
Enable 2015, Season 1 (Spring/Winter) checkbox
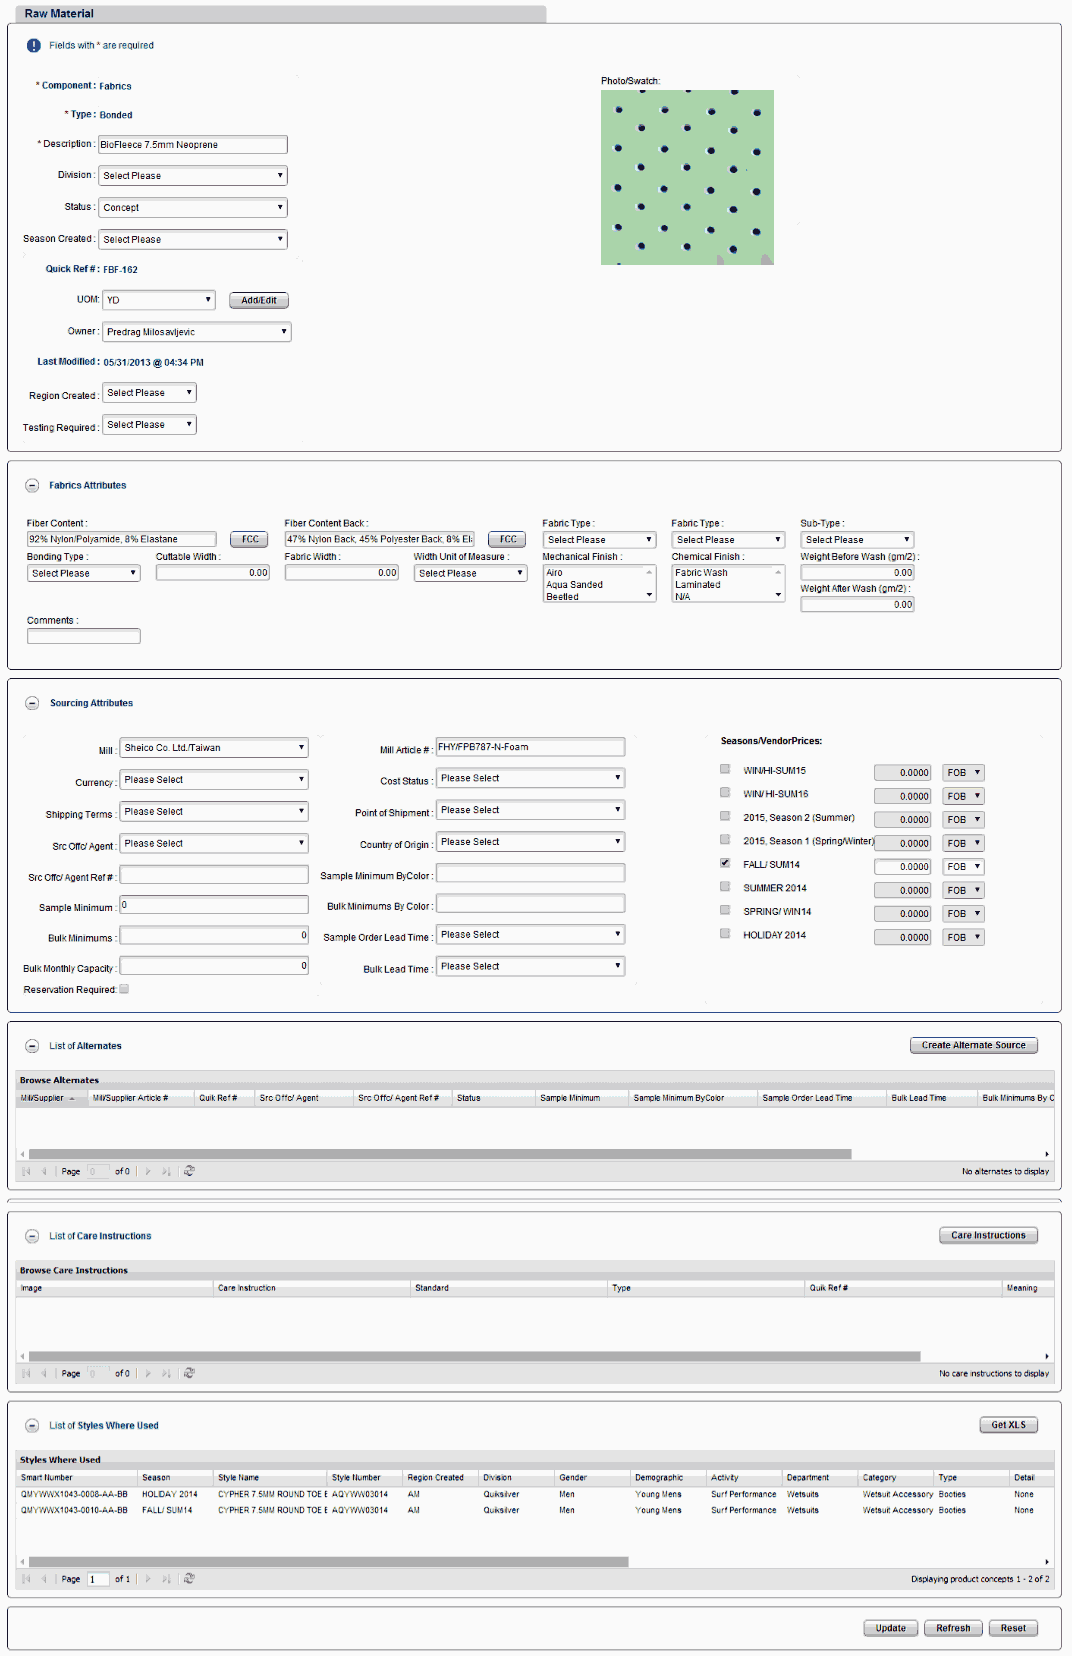(725, 839)
